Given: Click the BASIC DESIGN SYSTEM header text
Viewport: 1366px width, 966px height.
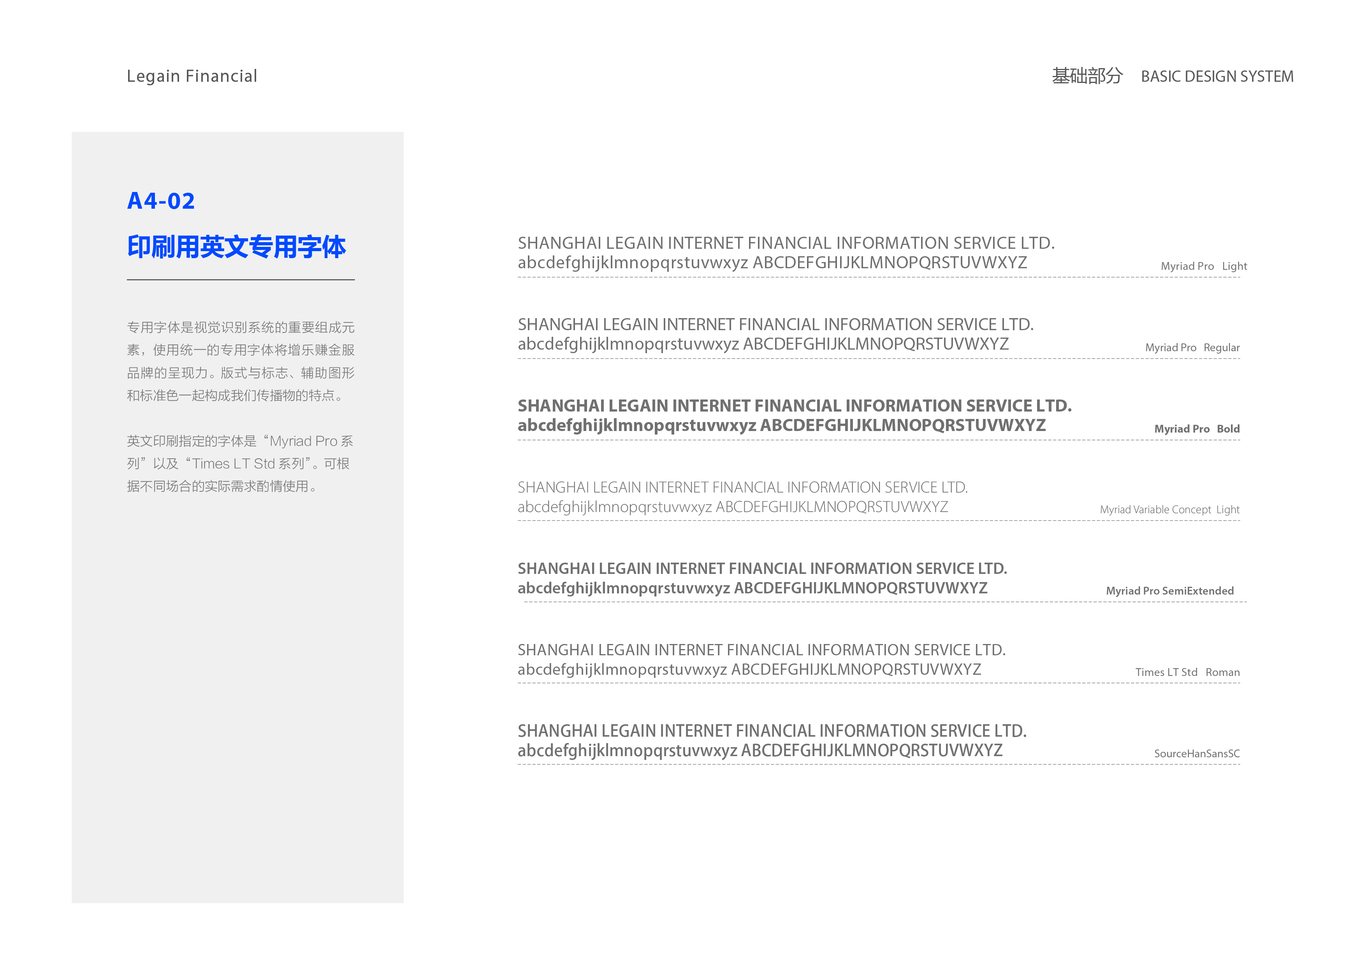Looking at the screenshot, I should pyautogui.click(x=1217, y=76).
